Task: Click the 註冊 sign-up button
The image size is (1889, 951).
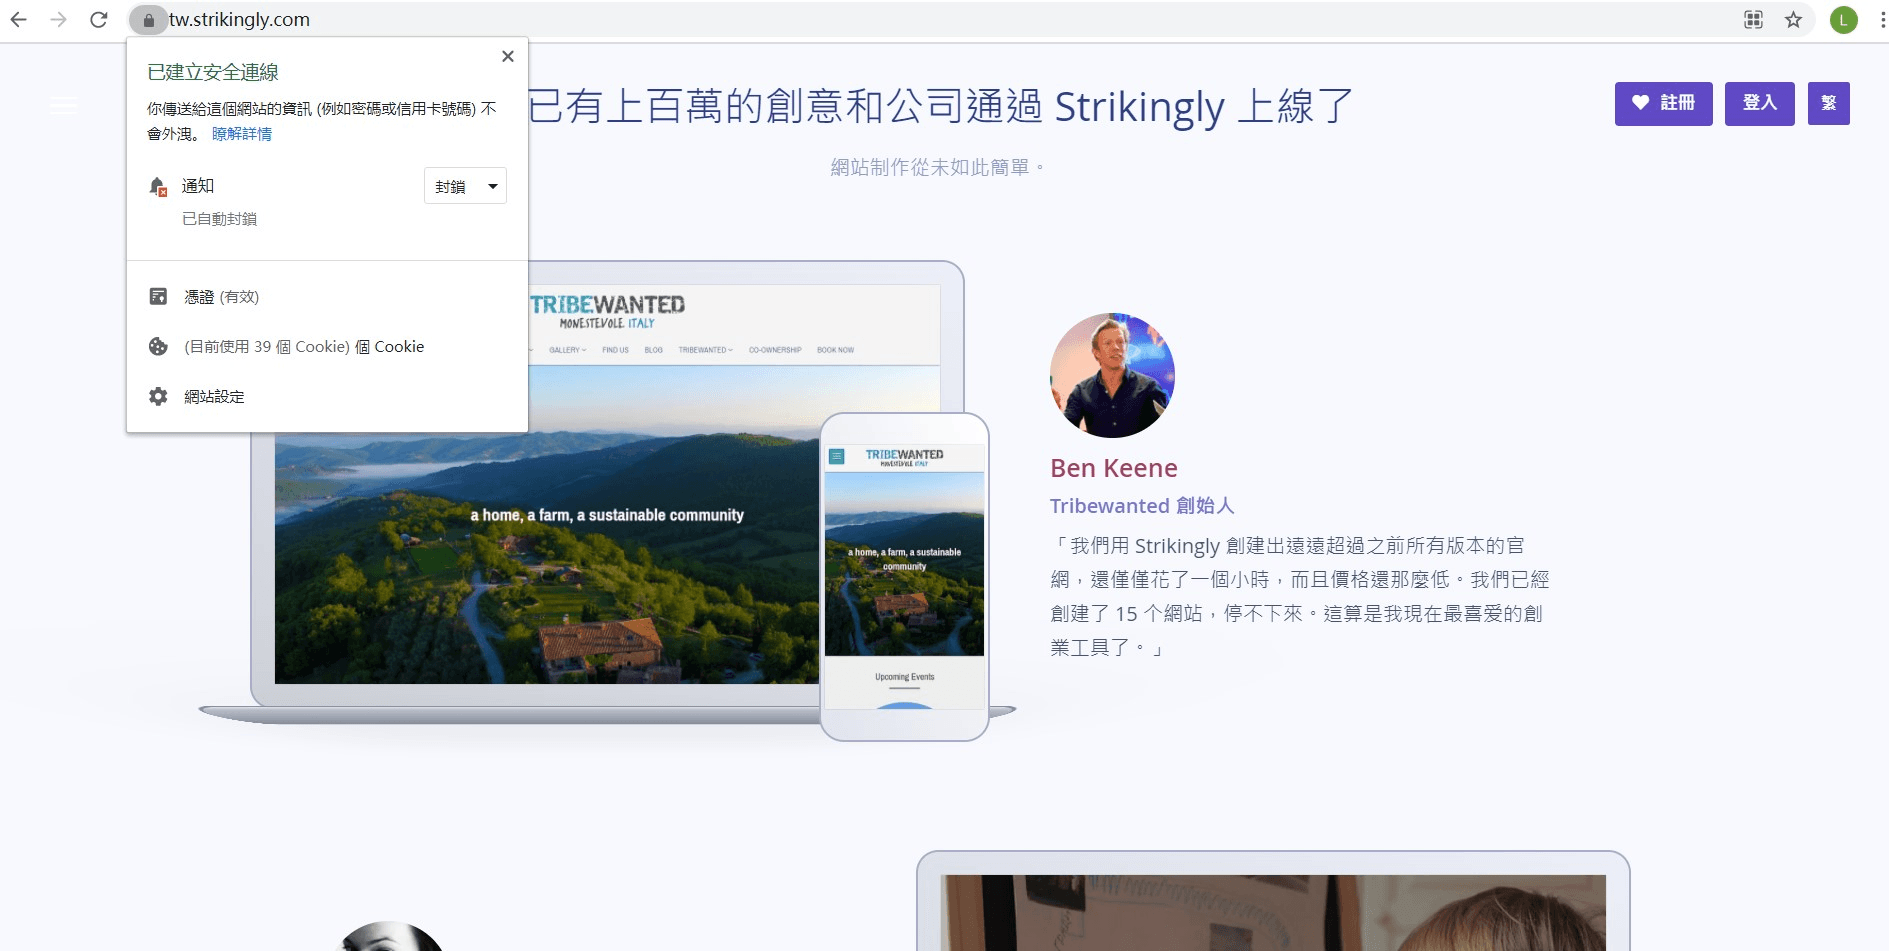Action: point(1663,103)
